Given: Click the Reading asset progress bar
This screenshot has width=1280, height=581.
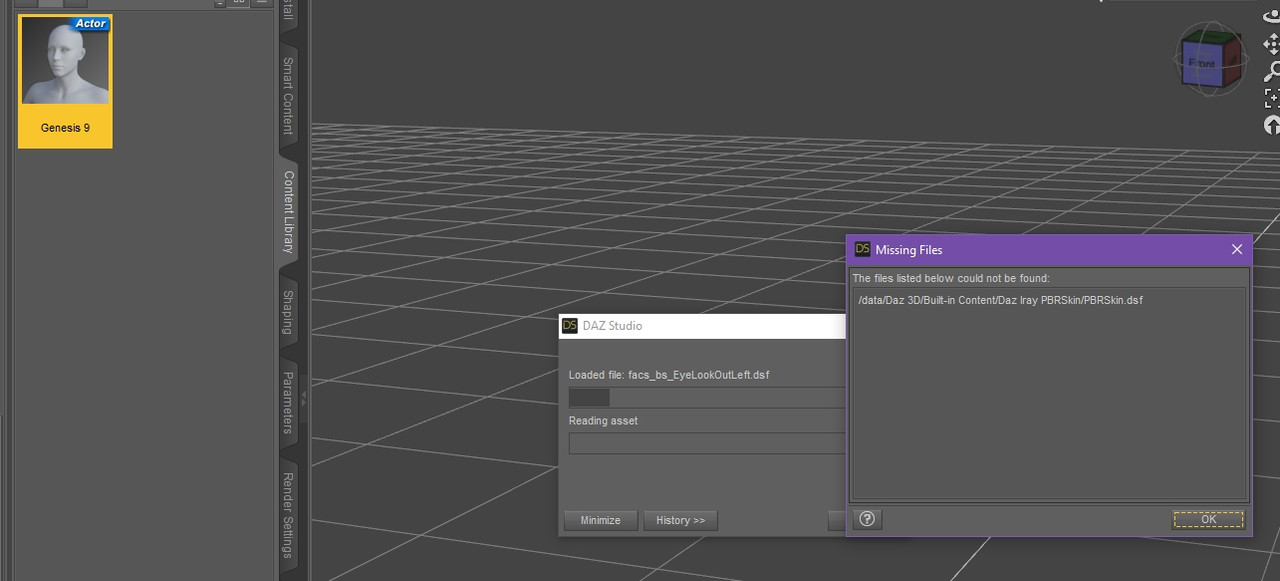Looking at the screenshot, I should 707,443.
